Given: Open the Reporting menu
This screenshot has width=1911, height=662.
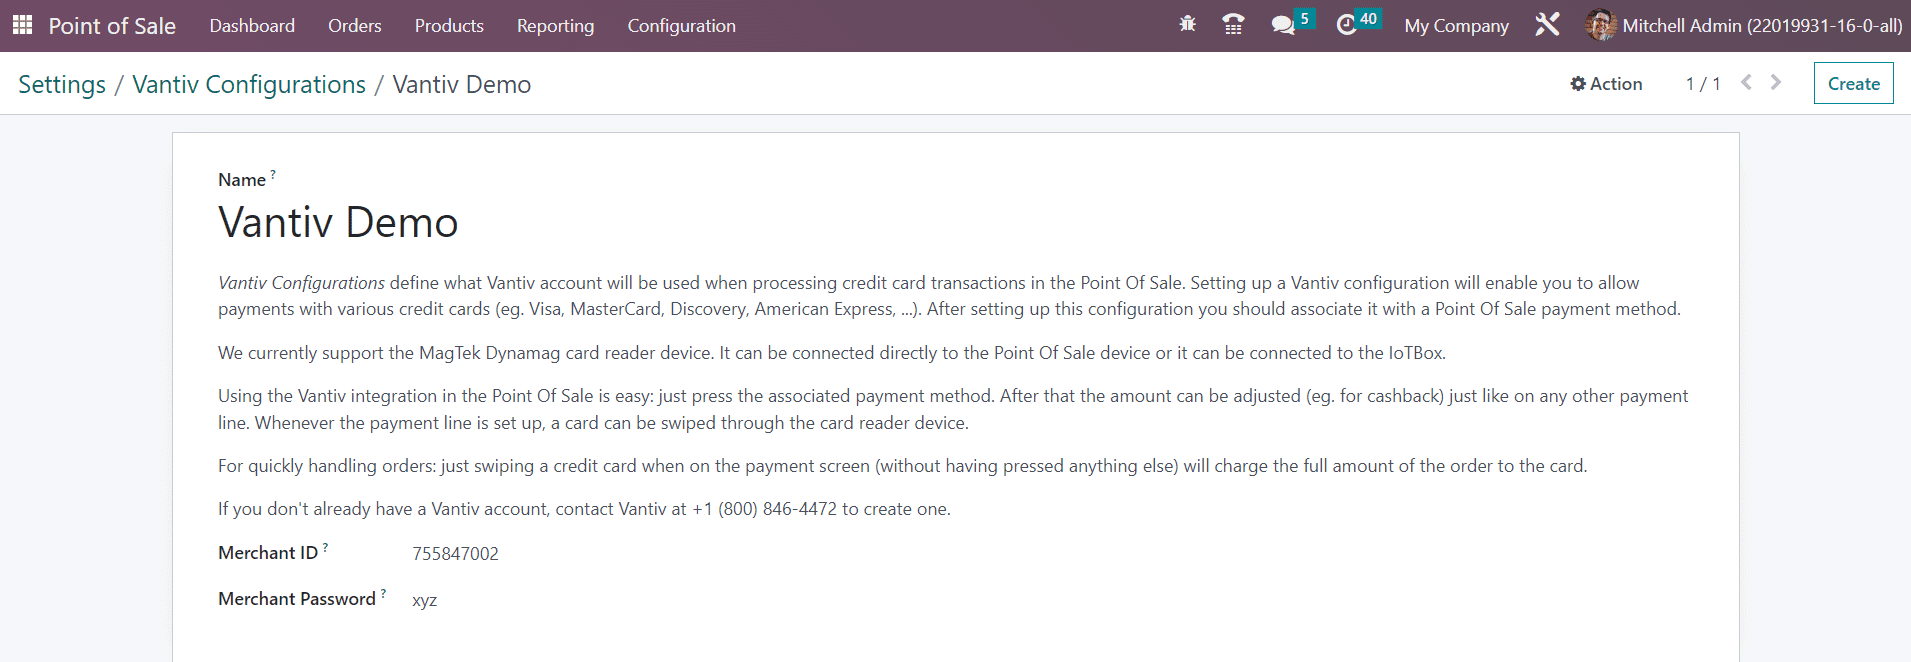Looking at the screenshot, I should coord(555,26).
